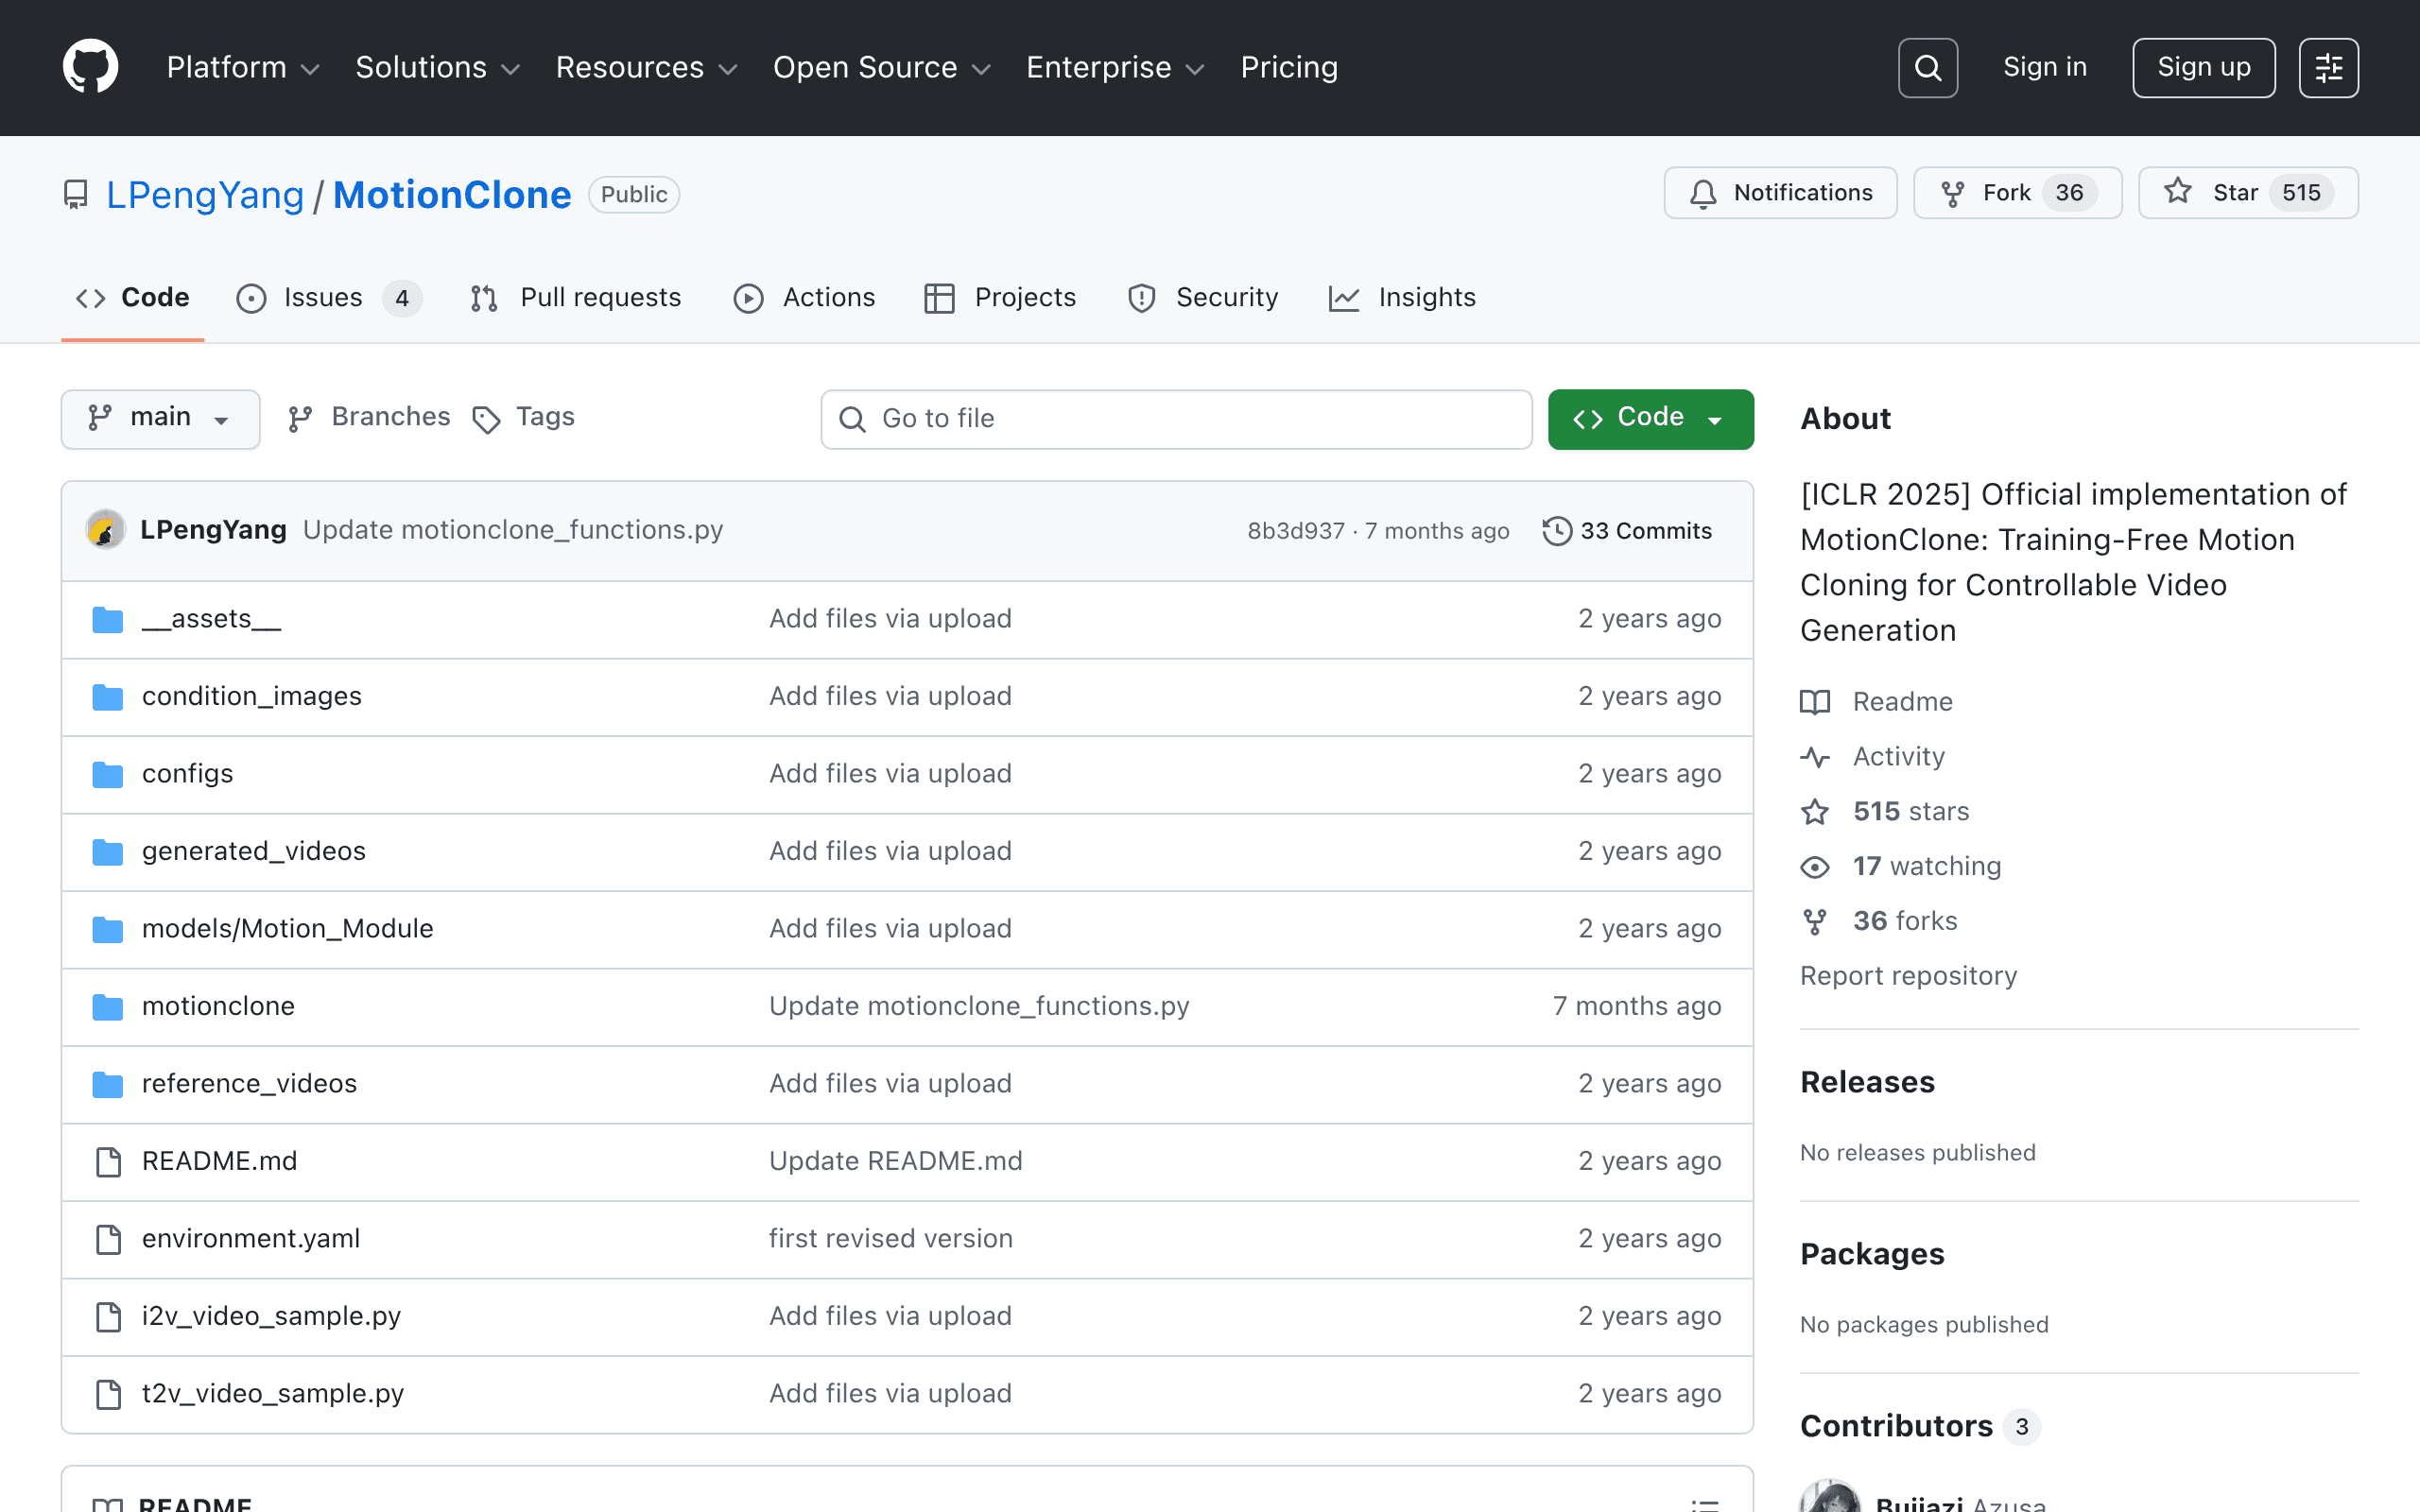Open the MotionClone repository title link
This screenshot has width=2420, height=1512.
[451, 194]
